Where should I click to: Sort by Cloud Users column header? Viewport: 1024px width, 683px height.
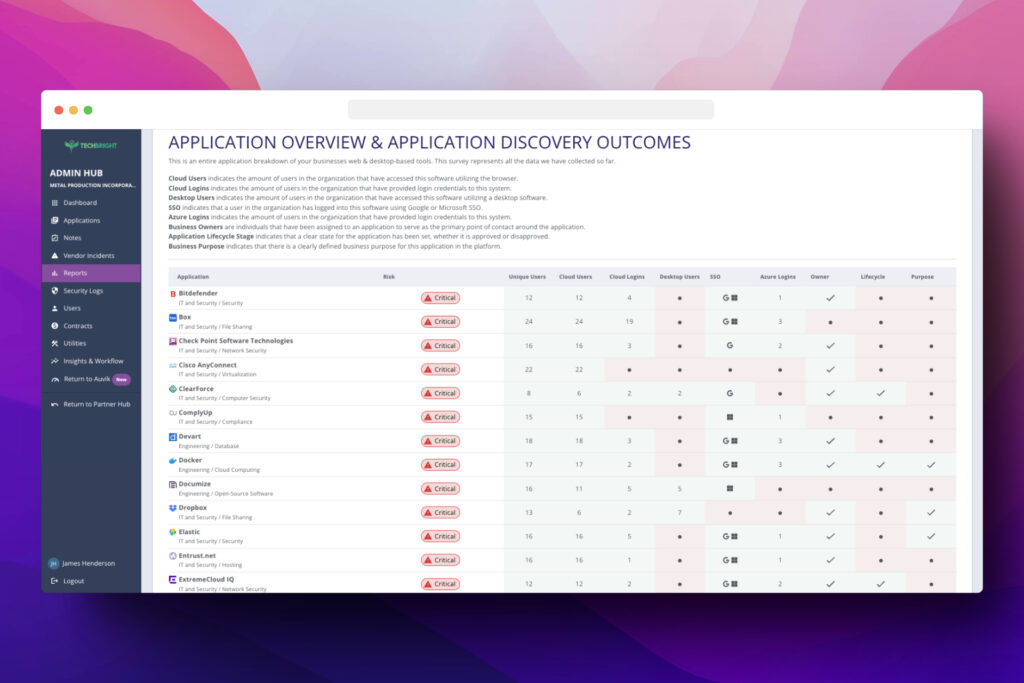[x=575, y=277]
